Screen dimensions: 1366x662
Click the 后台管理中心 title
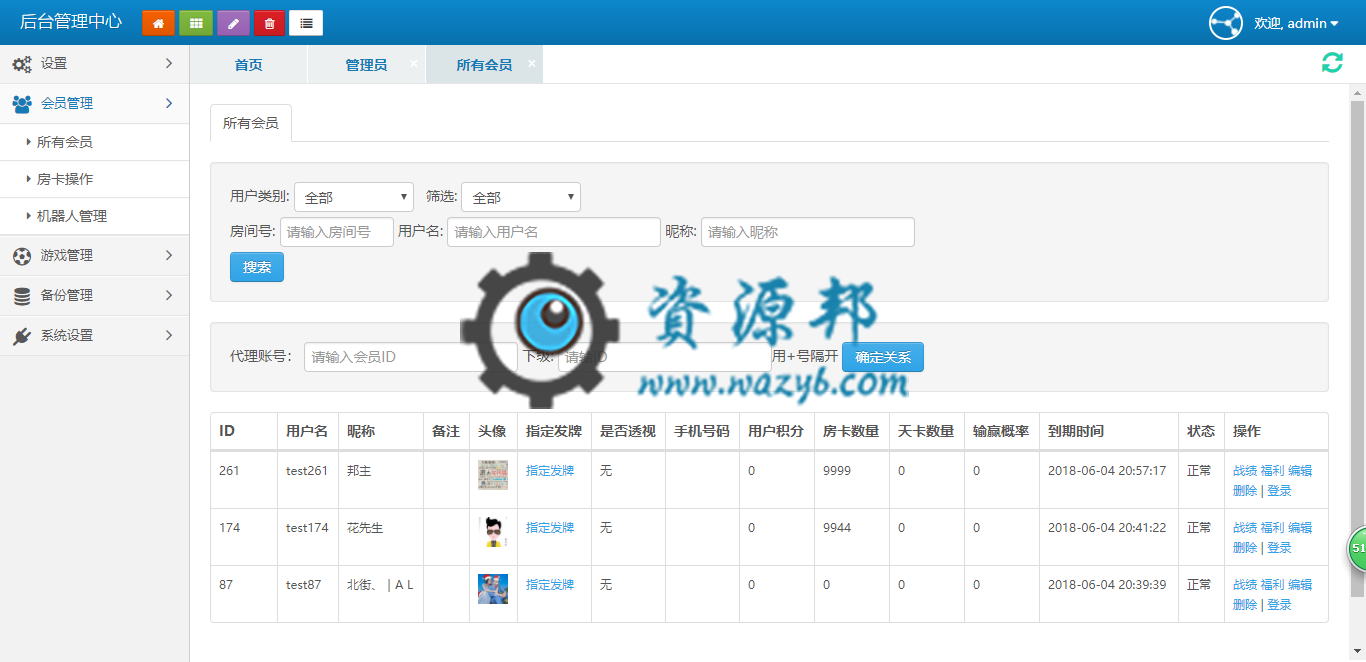coord(71,22)
